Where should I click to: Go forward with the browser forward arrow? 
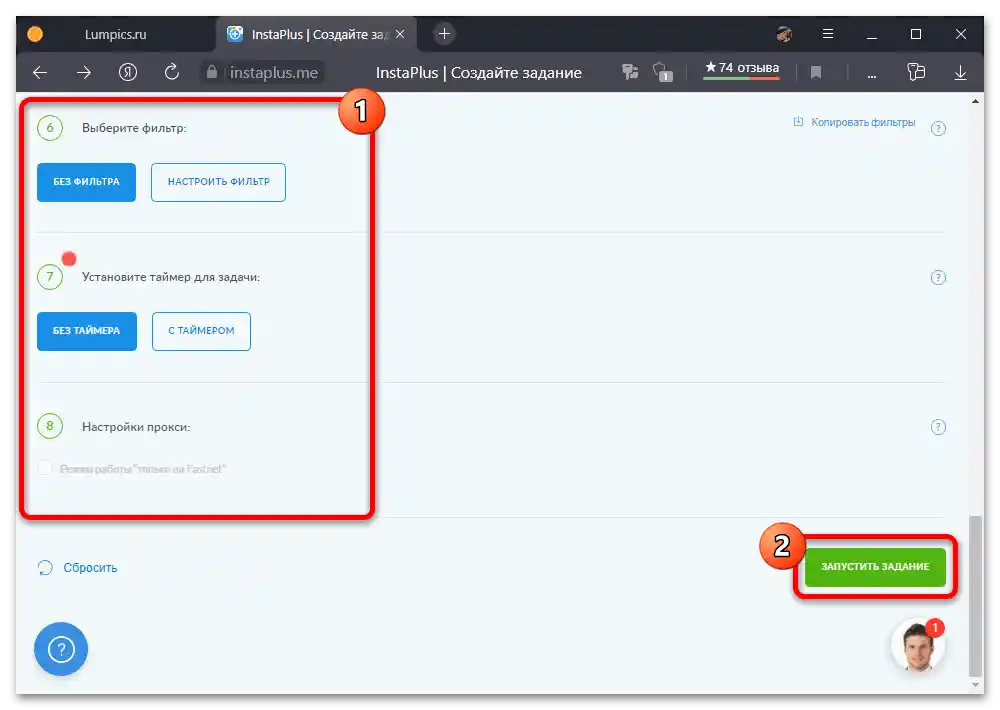(84, 73)
